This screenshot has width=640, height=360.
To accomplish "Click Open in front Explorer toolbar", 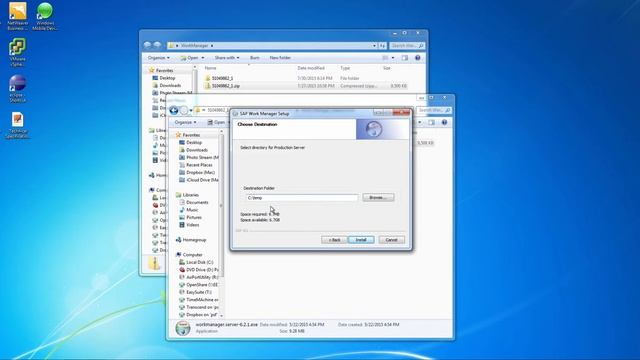I will pyautogui.click(x=216, y=122).
